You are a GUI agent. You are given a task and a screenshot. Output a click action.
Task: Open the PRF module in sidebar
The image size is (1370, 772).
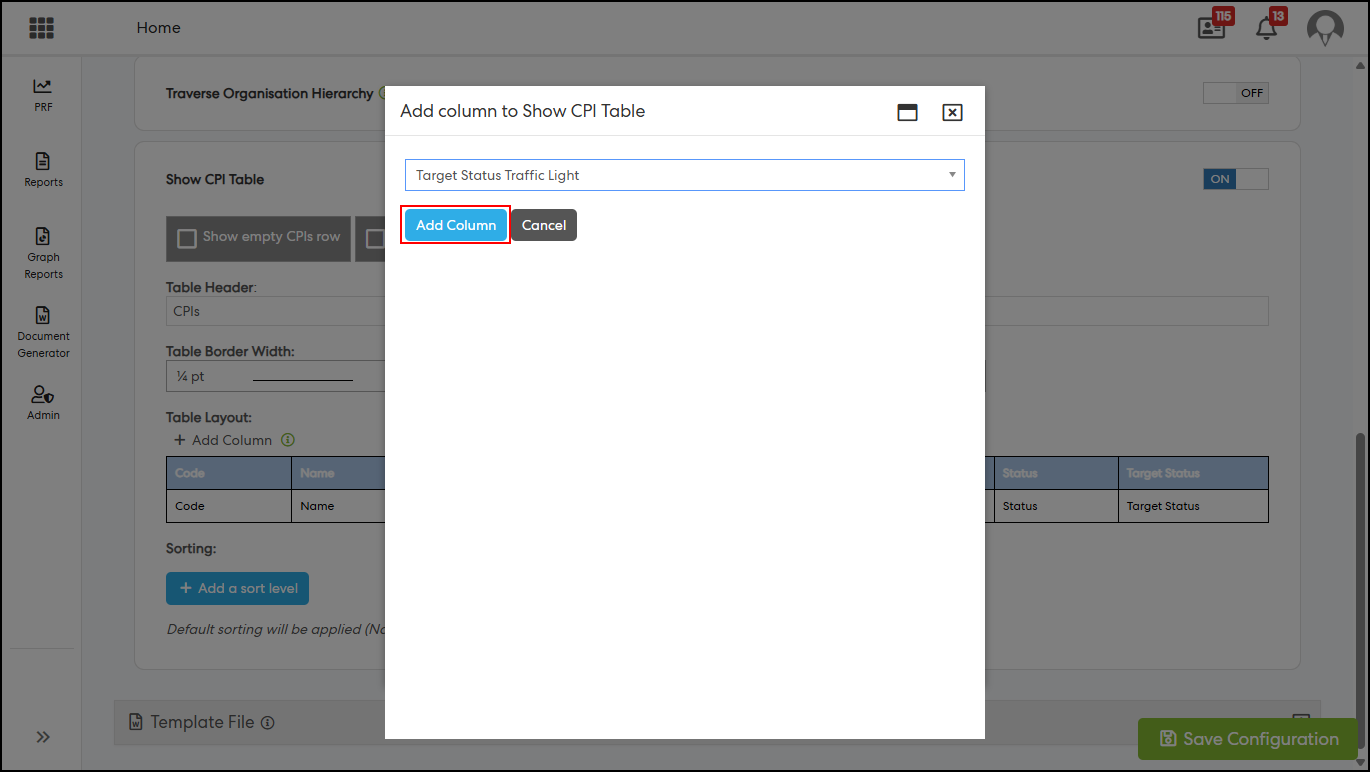click(43, 94)
